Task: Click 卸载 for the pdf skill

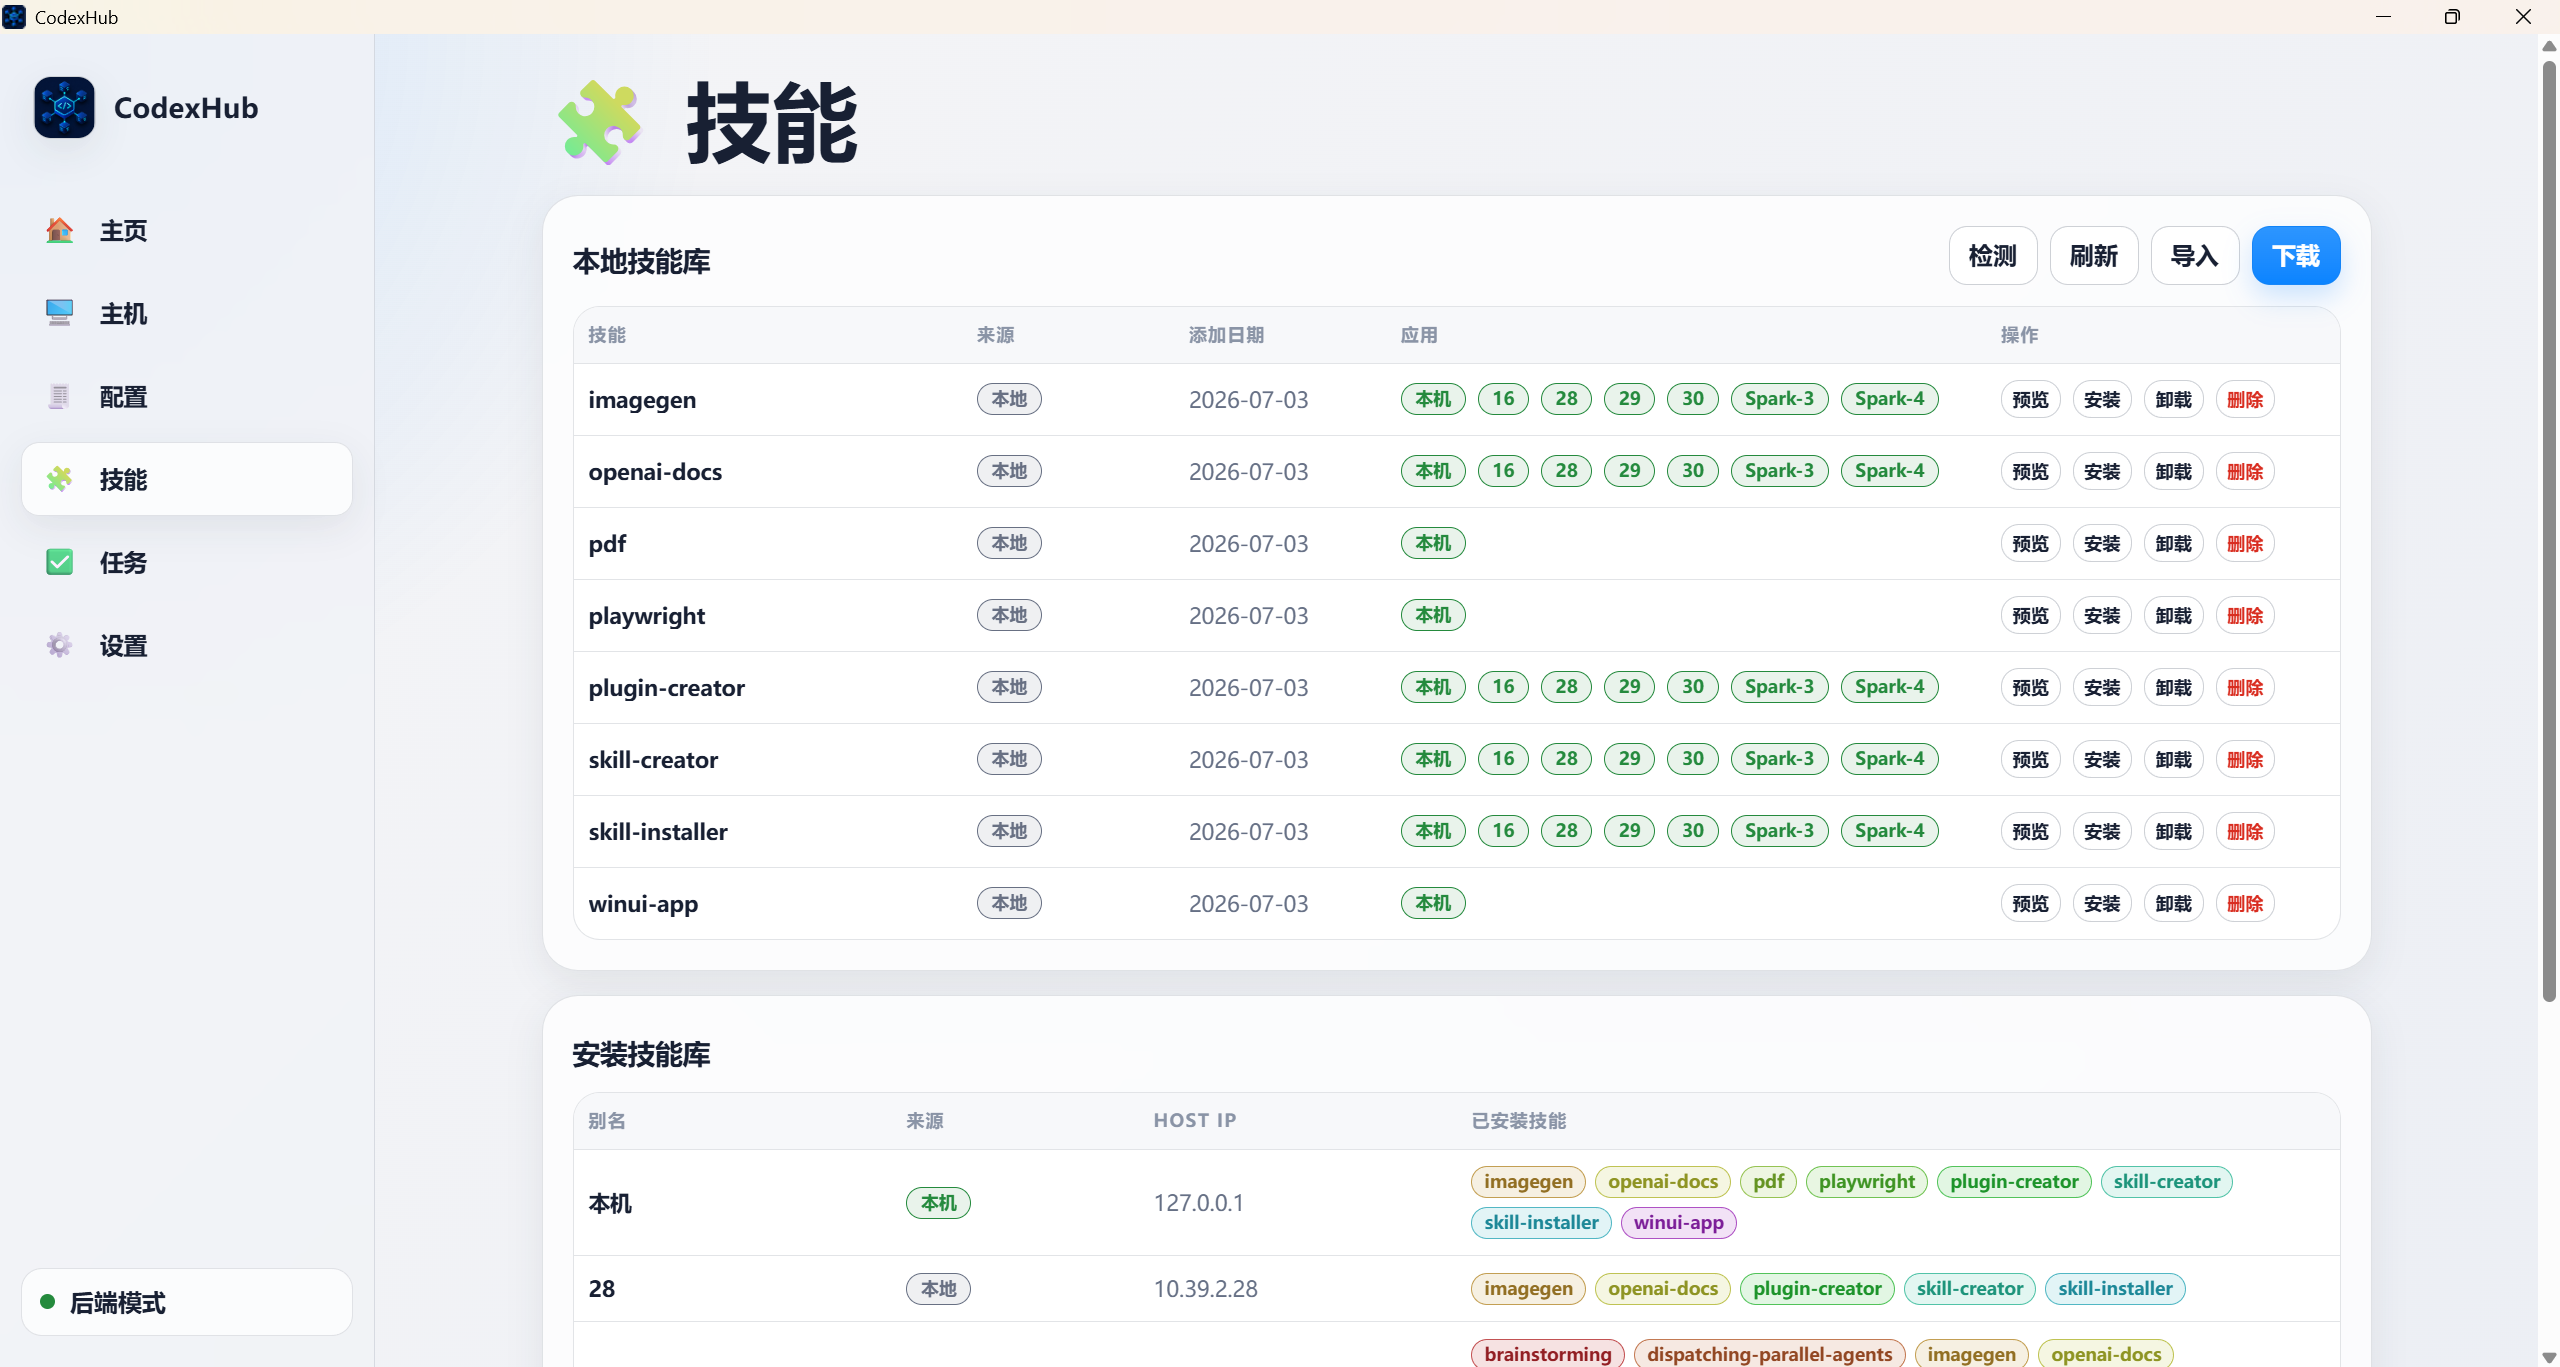Action: (2174, 544)
